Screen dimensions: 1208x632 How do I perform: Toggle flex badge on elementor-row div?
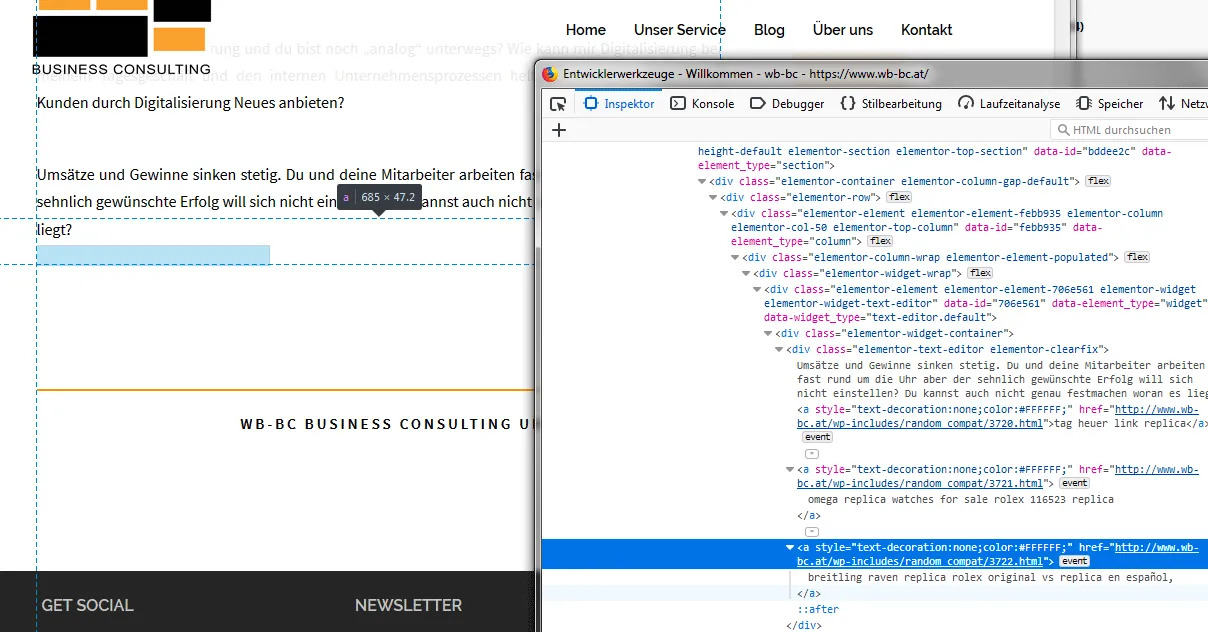click(x=898, y=197)
